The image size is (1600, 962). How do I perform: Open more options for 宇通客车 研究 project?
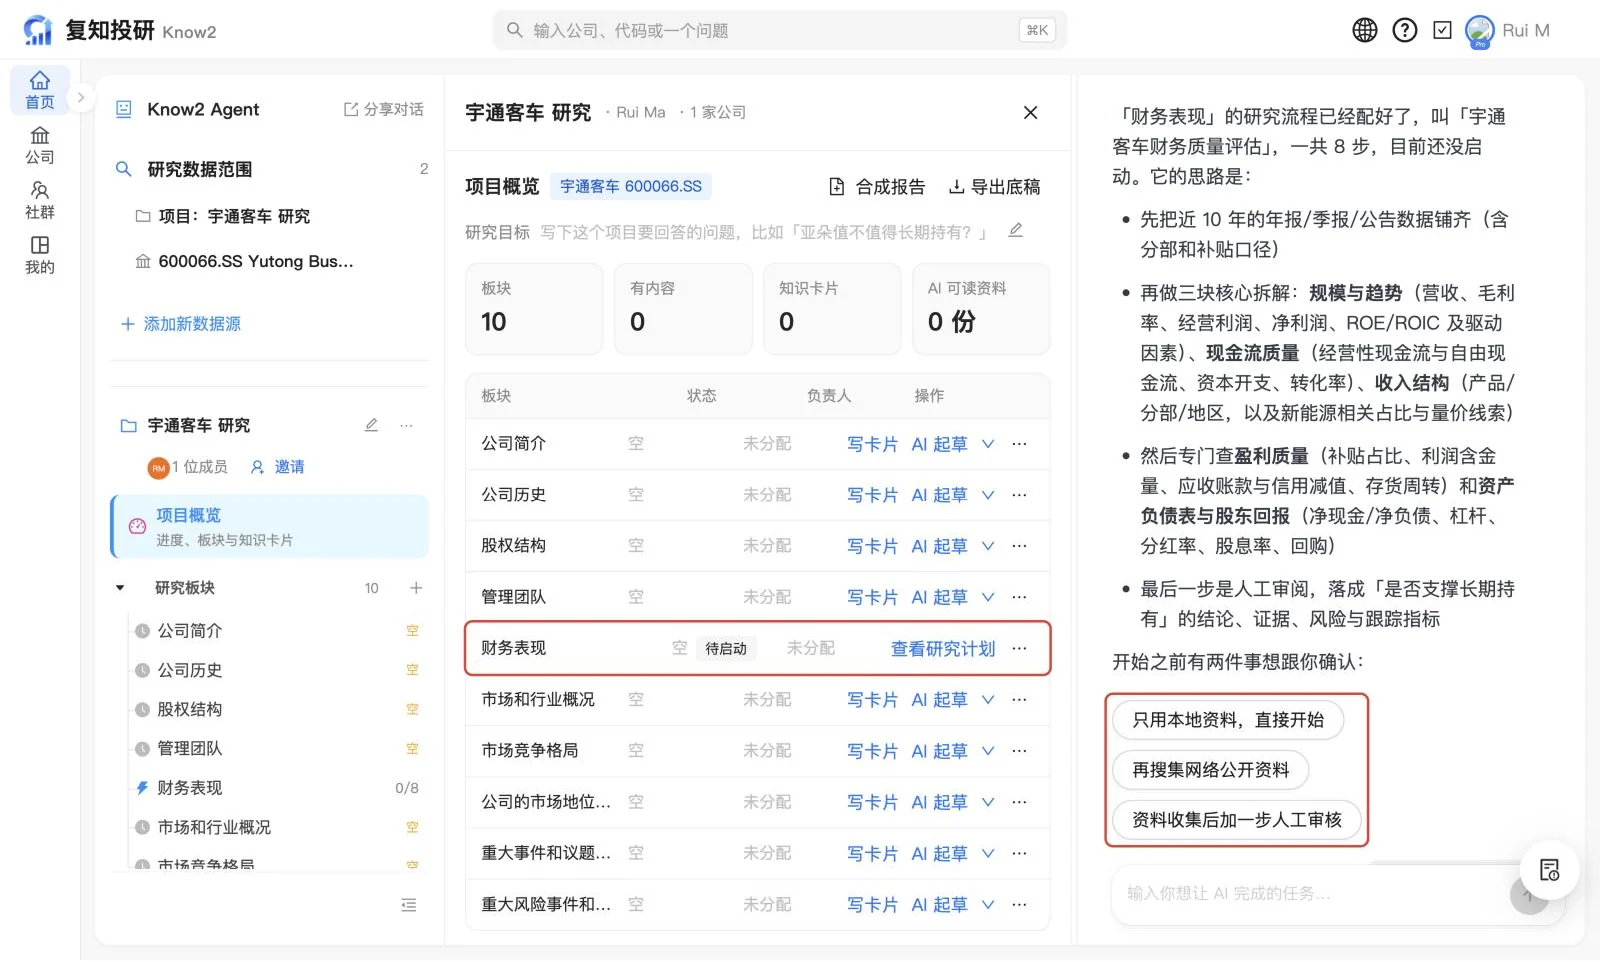406,425
